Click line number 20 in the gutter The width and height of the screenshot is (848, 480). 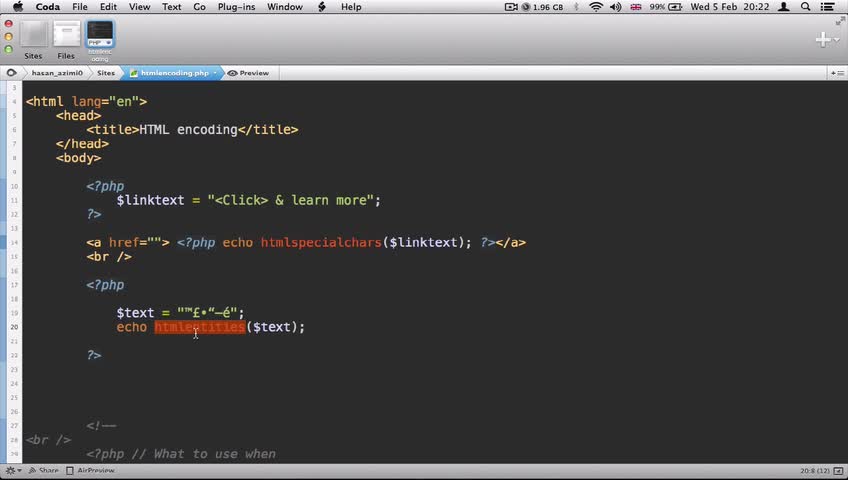pos(14,327)
